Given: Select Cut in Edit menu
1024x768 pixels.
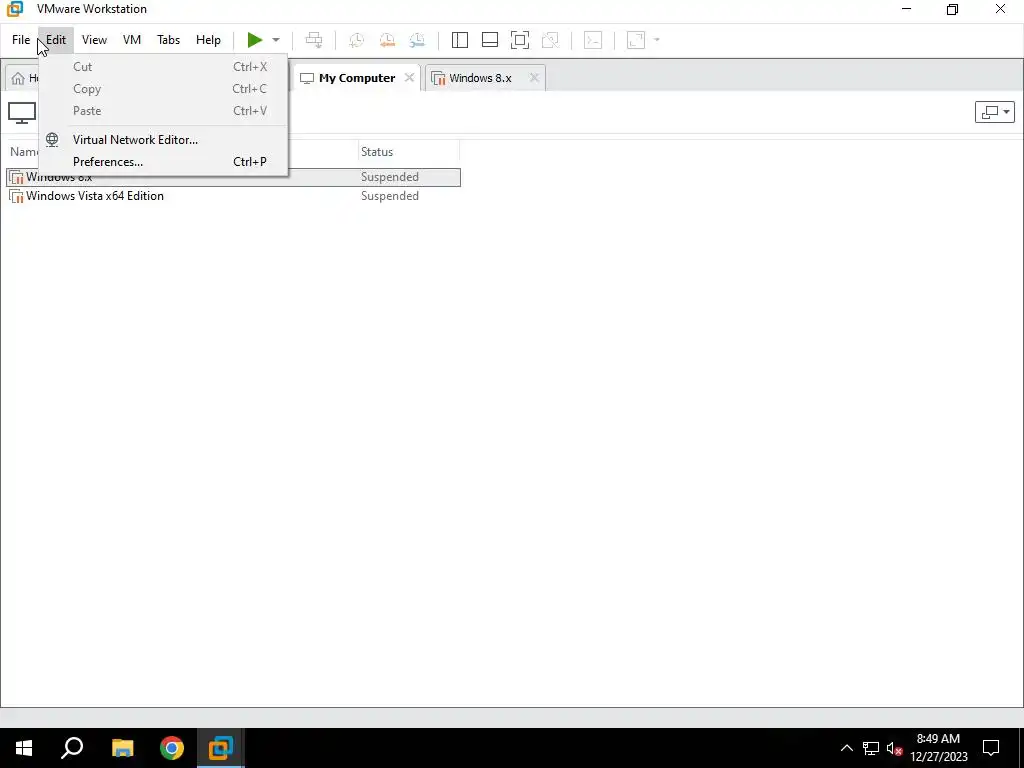Looking at the screenshot, I should (163, 67).
